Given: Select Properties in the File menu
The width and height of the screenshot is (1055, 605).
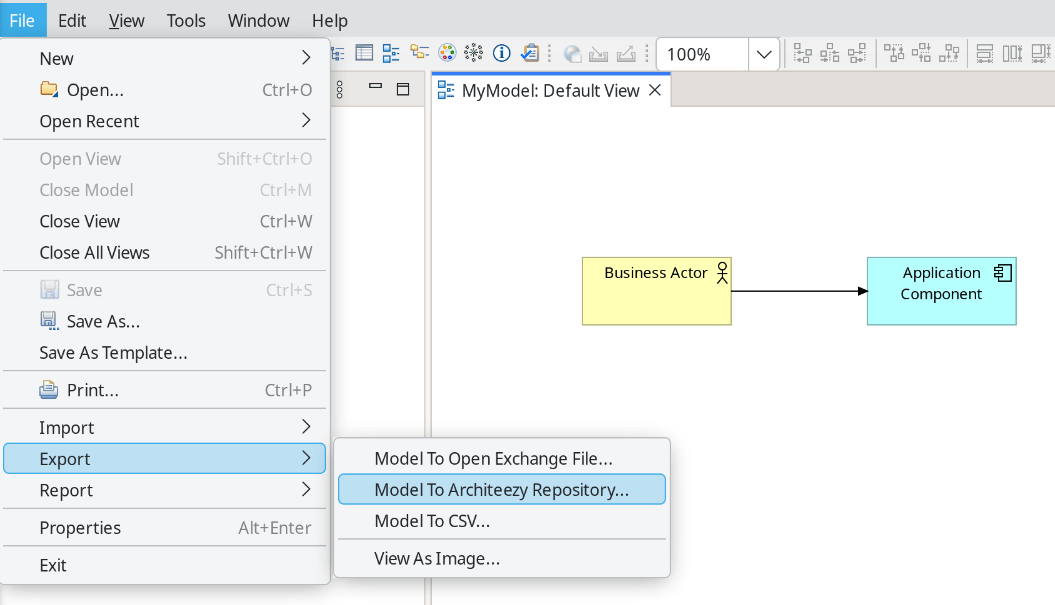Looking at the screenshot, I should click(165, 528).
